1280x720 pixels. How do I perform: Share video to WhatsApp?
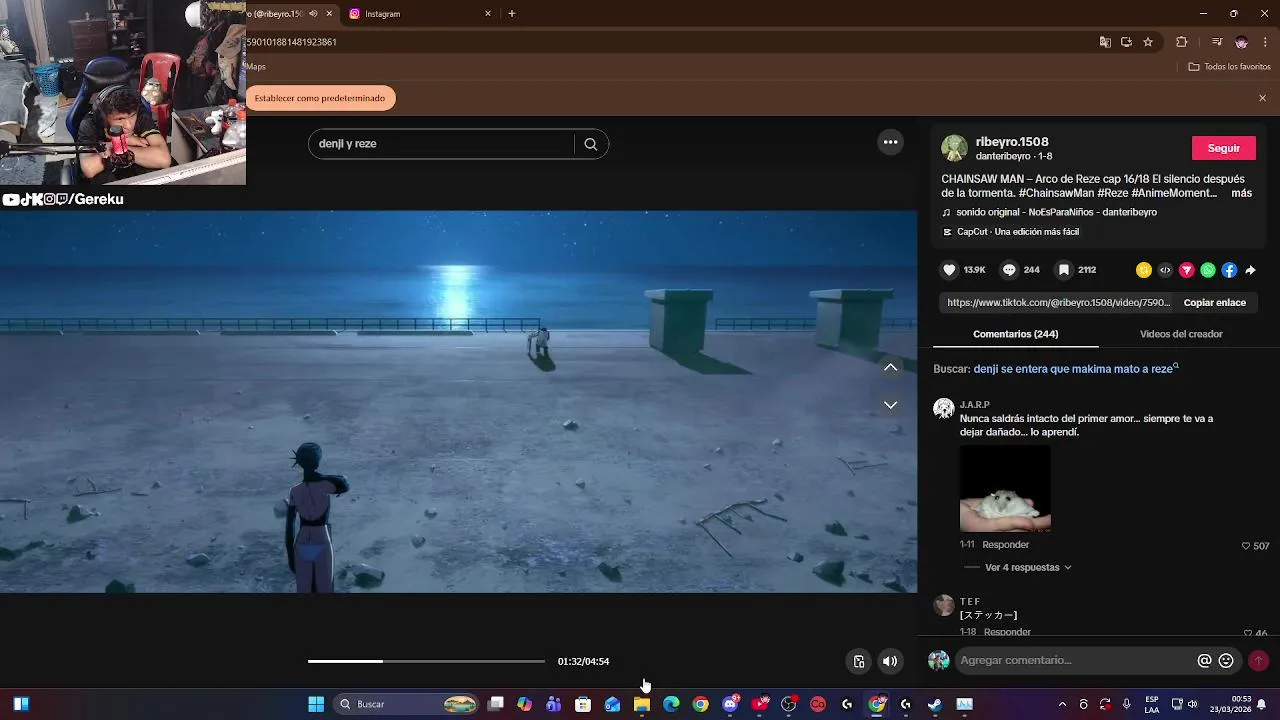[x=1208, y=270]
